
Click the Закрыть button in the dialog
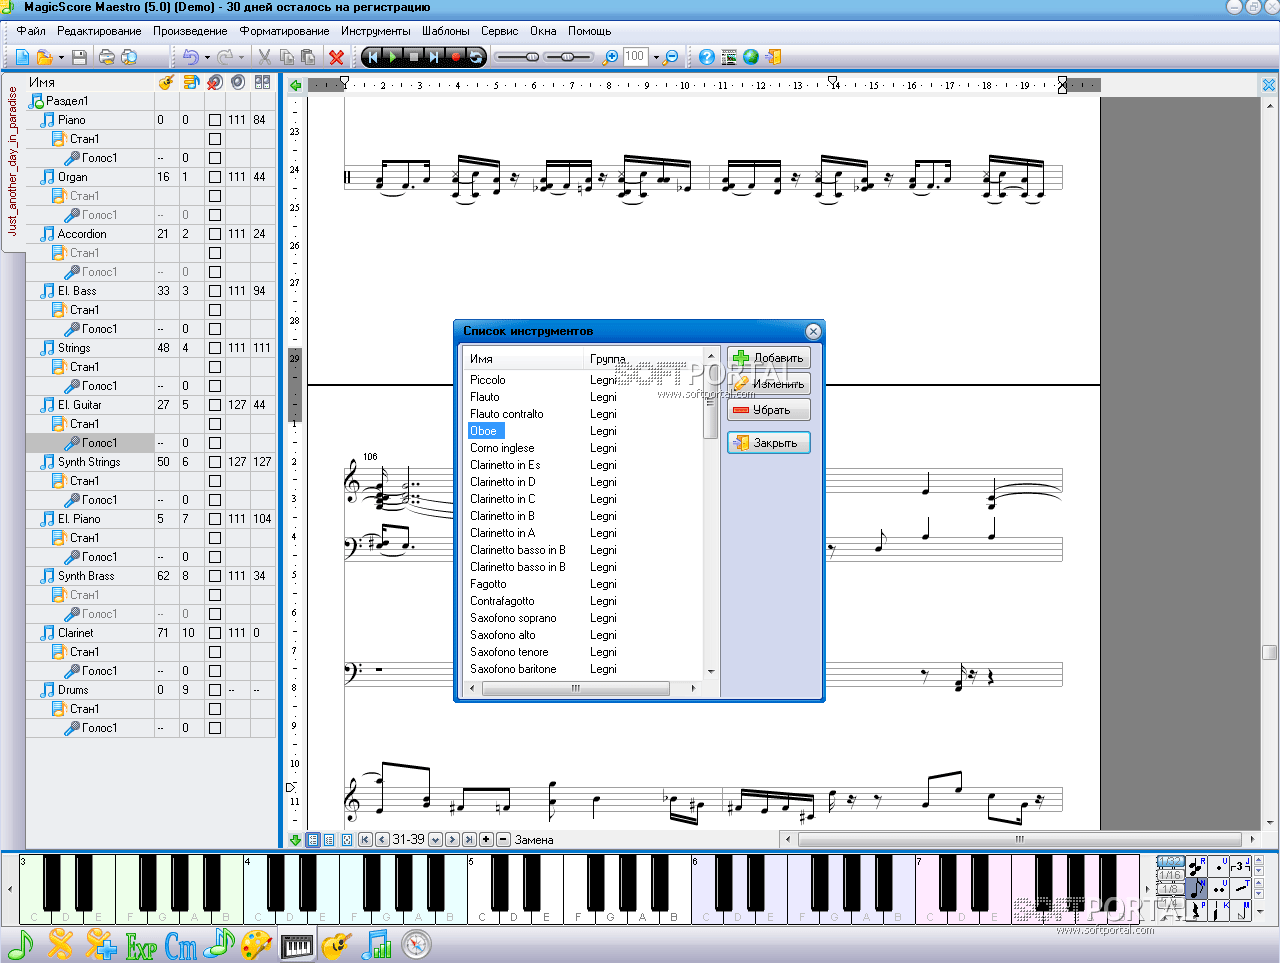(x=768, y=442)
